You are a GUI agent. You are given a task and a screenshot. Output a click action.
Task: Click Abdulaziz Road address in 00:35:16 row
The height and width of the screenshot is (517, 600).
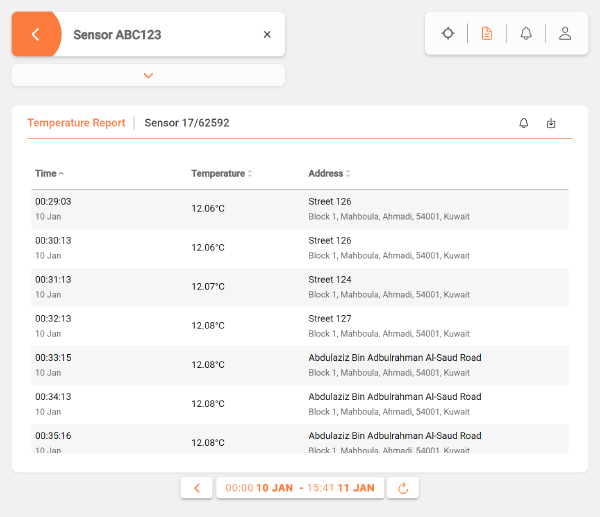point(395,436)
